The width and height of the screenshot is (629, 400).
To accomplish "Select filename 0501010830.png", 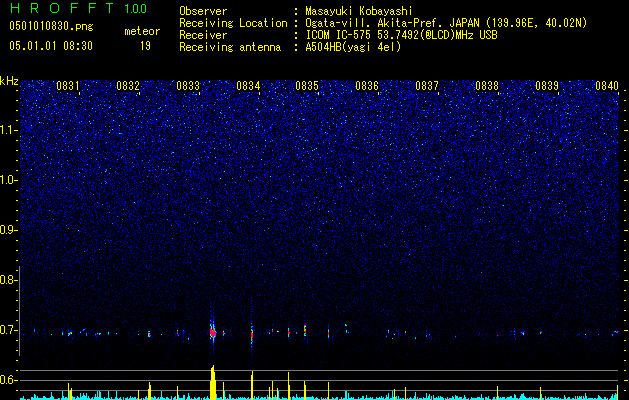I will click(51, 26).
